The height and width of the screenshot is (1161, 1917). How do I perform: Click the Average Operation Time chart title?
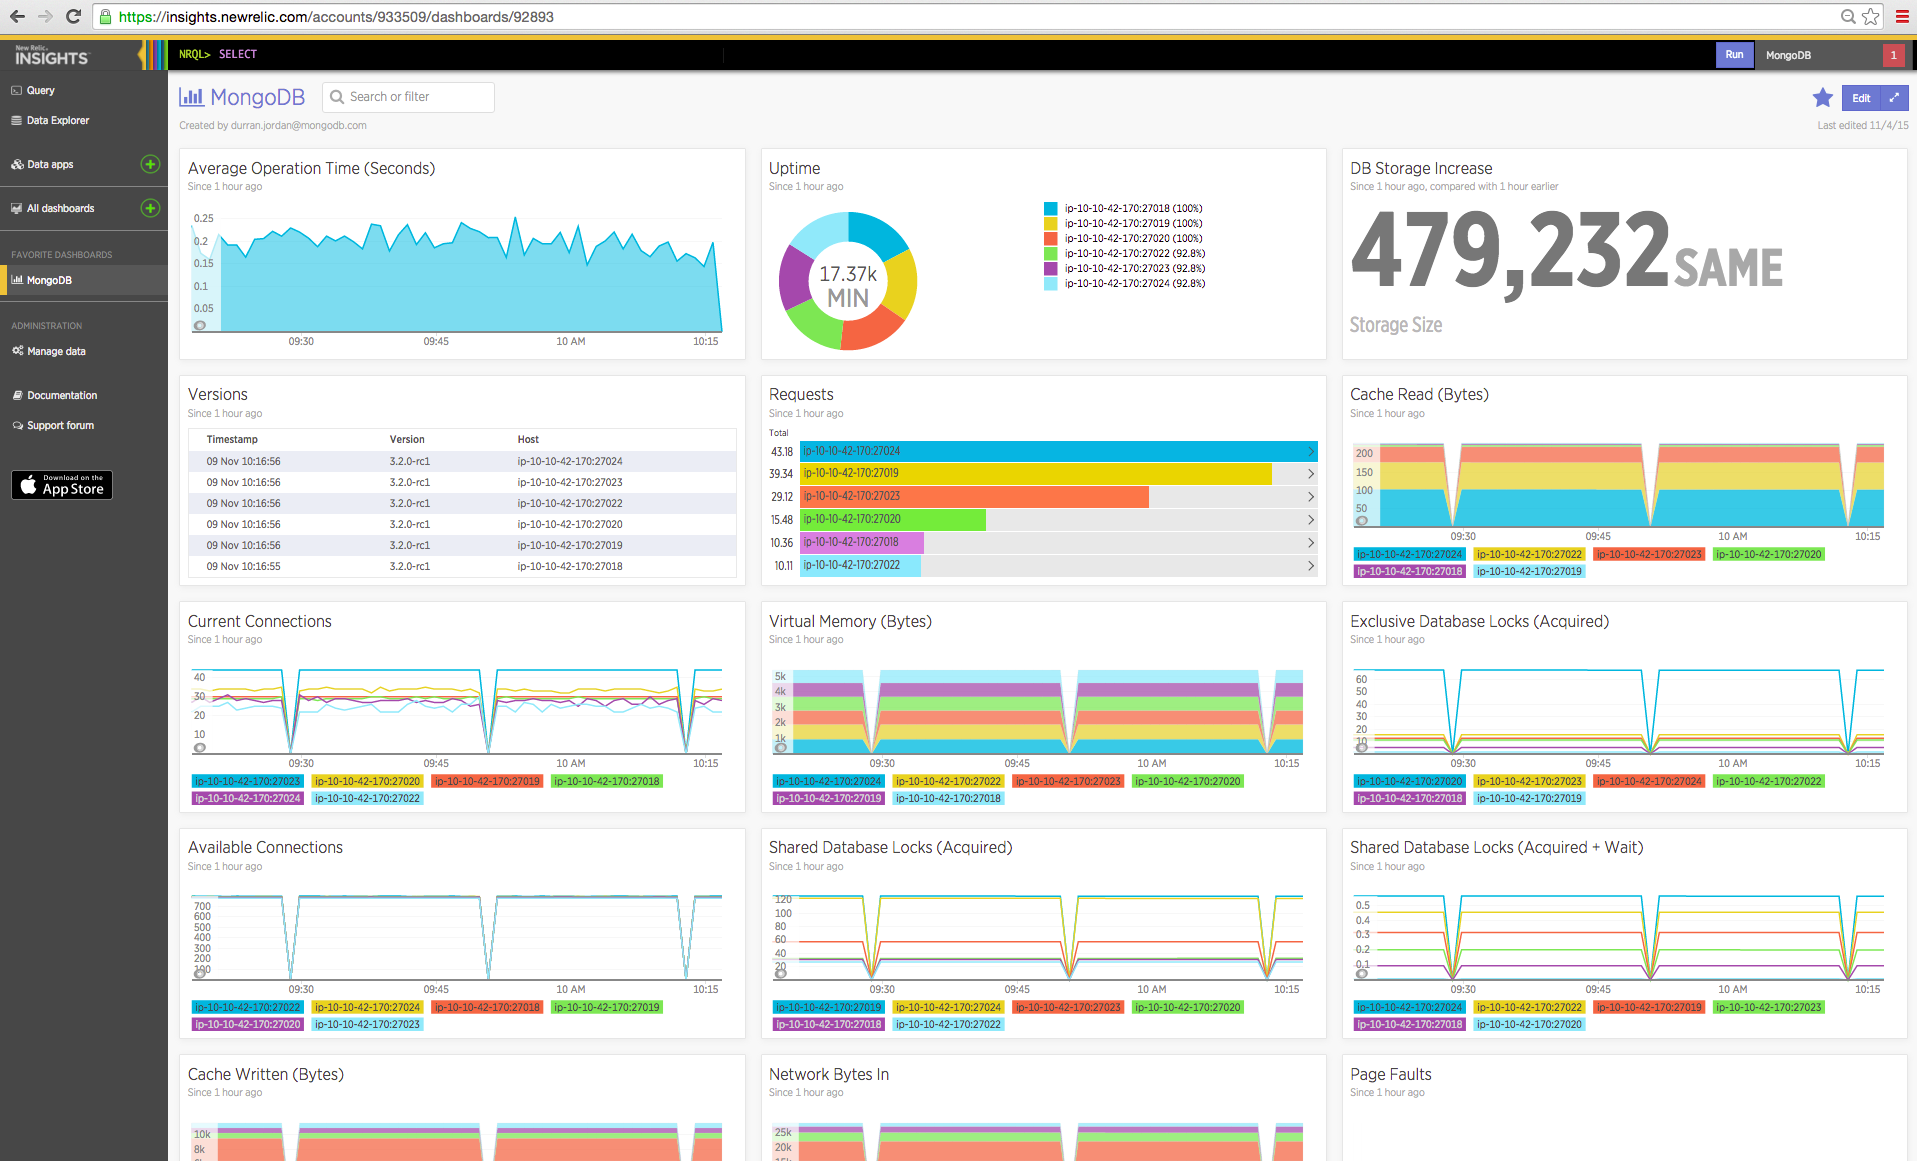pos(312,168)
